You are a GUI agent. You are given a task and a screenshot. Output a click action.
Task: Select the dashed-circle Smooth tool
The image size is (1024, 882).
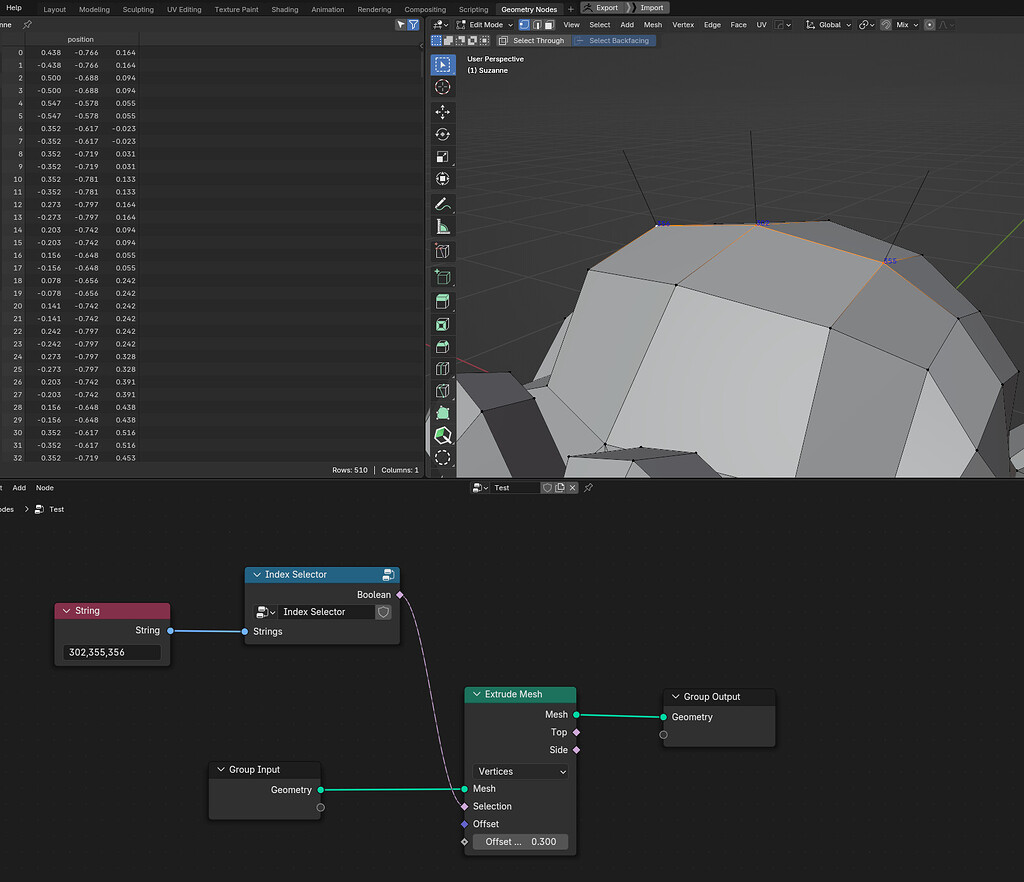coord(443,458)
